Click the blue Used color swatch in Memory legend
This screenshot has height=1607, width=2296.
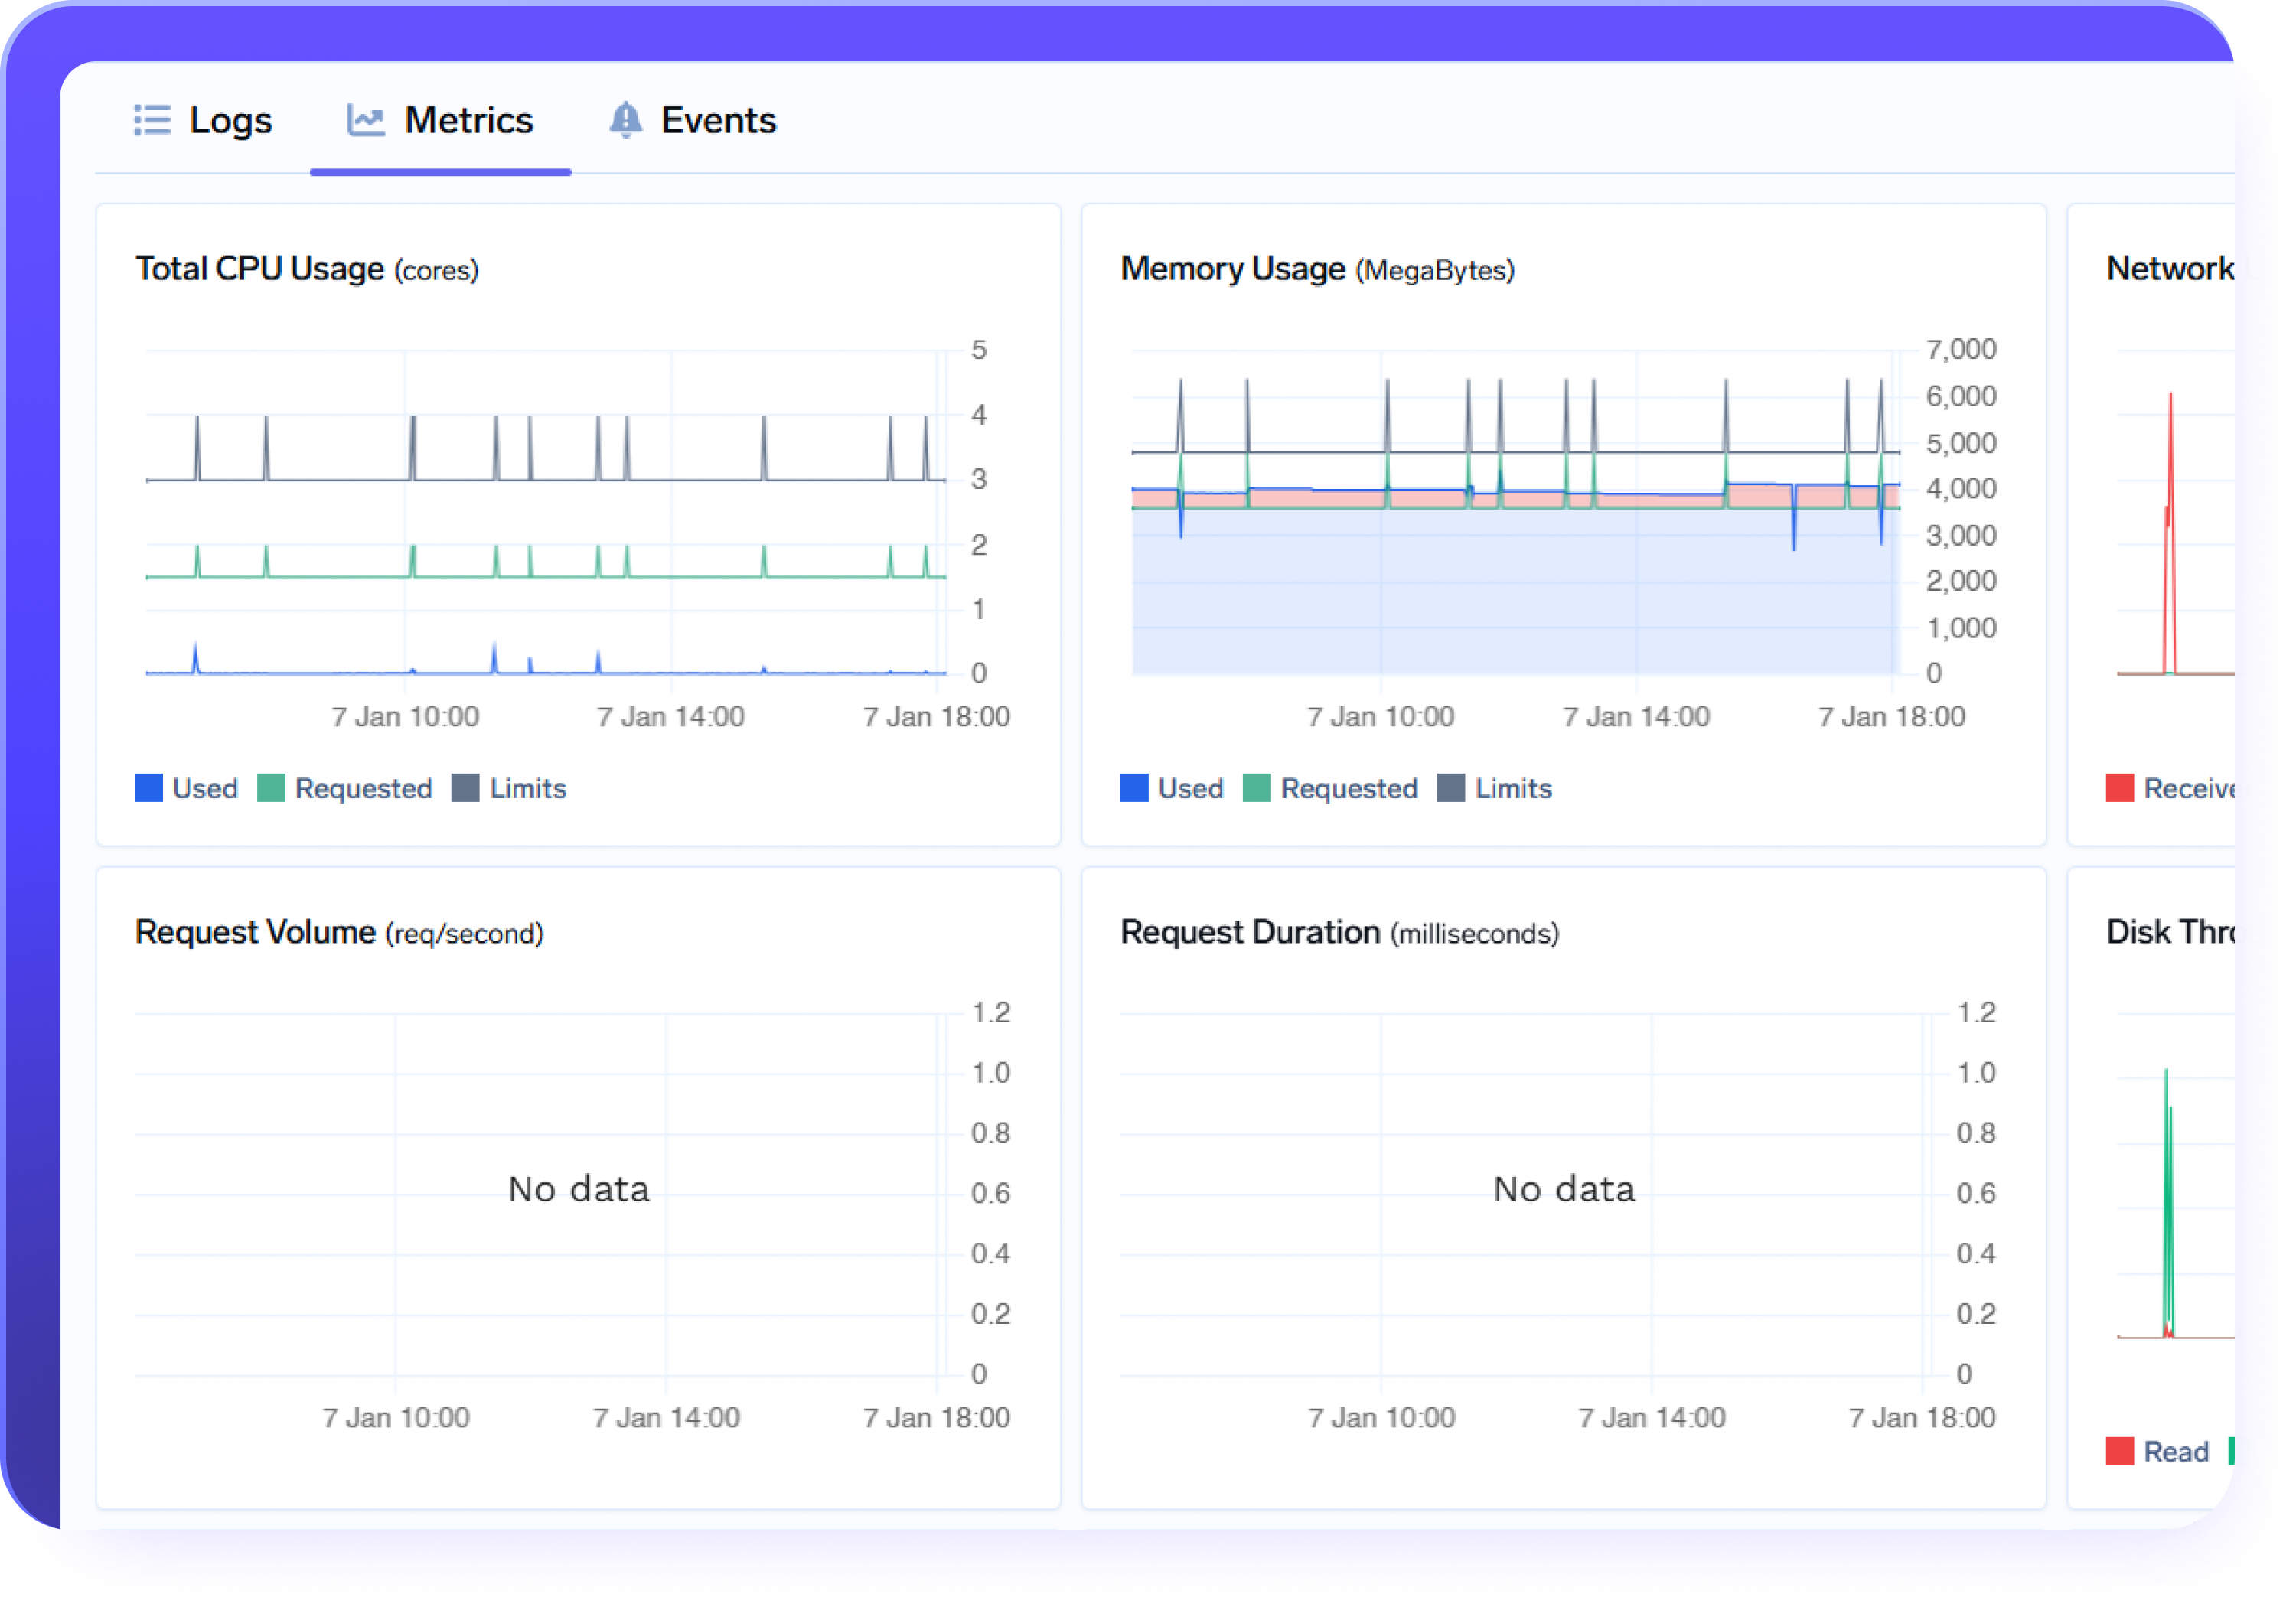[x=1134, y=788]
